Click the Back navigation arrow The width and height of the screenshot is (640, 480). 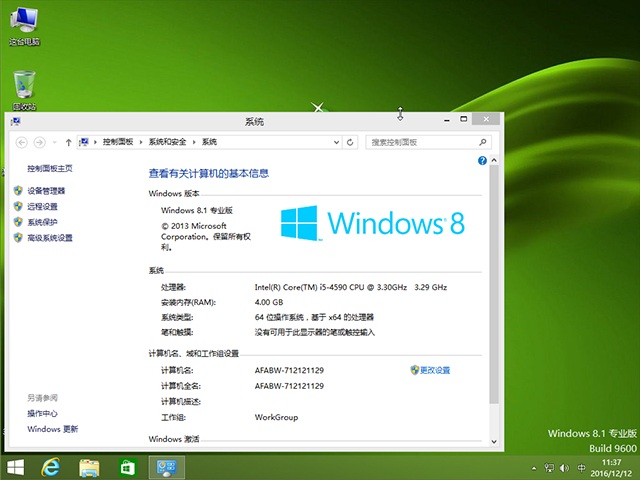22,142
